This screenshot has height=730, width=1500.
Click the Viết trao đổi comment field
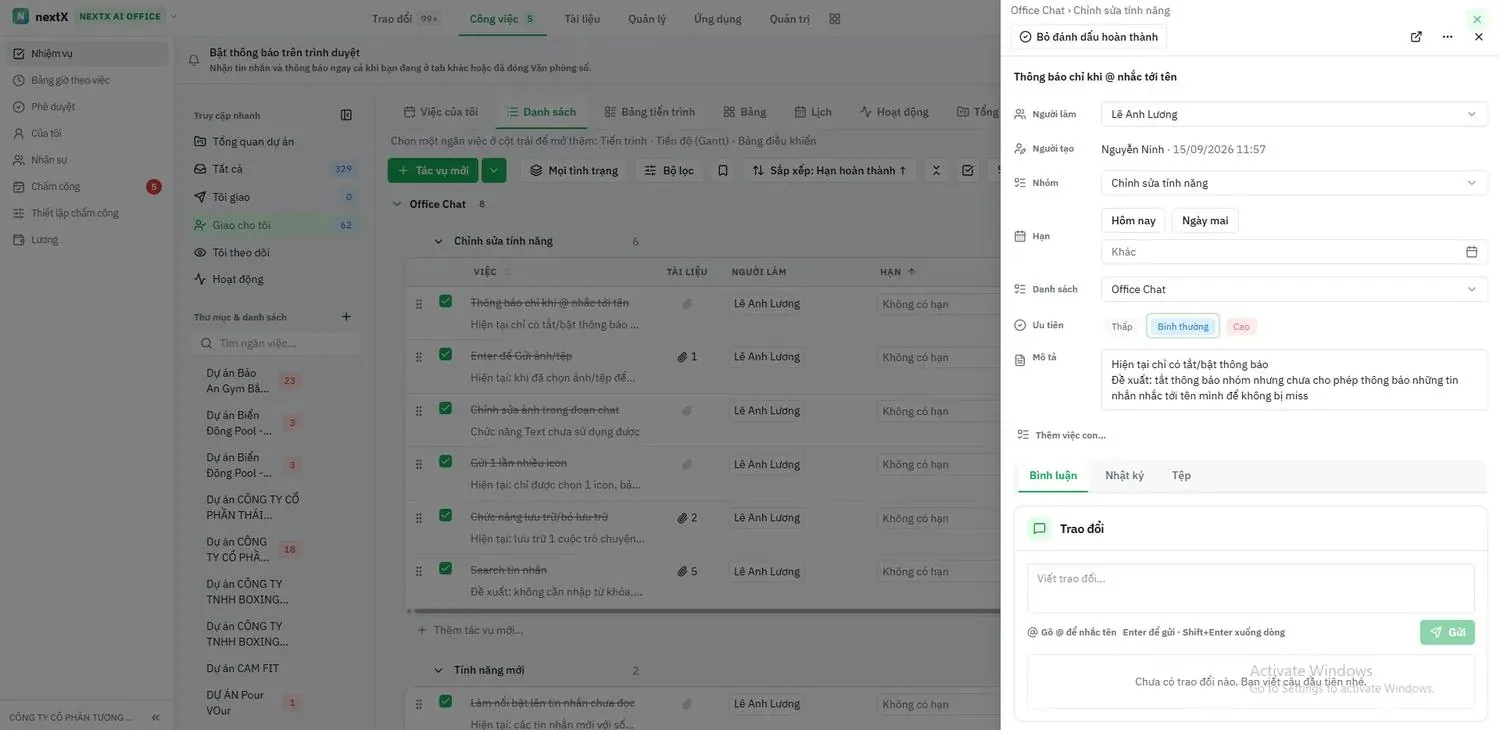[1251, 588]
